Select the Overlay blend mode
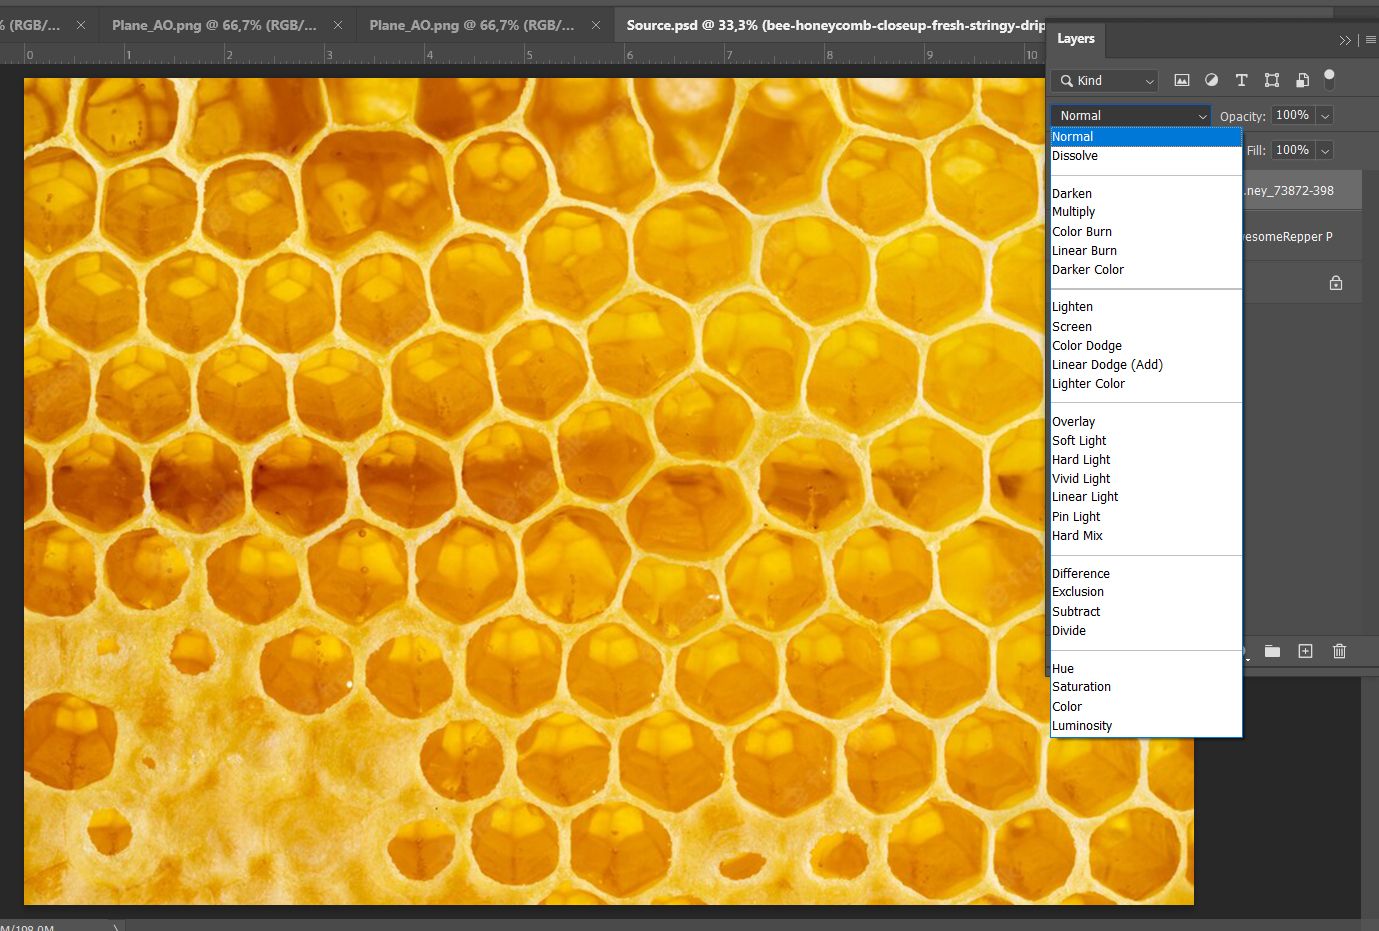 1073,422
